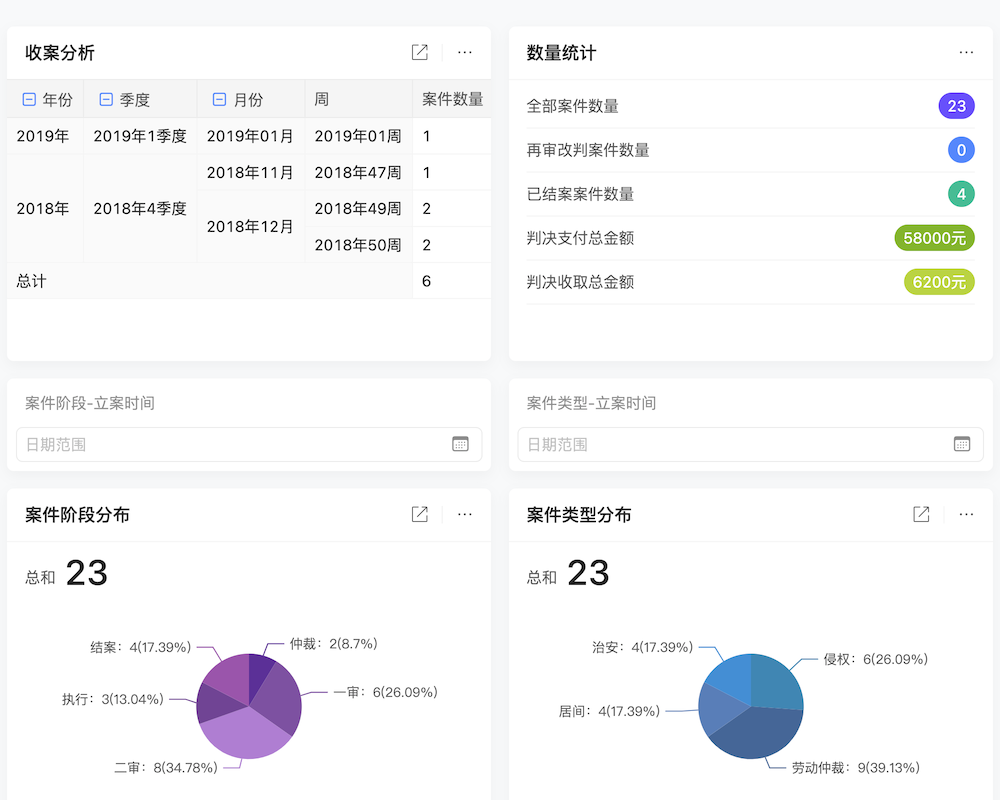Click the 判决支付总金额 amount 58000元

tap(934, 238)
